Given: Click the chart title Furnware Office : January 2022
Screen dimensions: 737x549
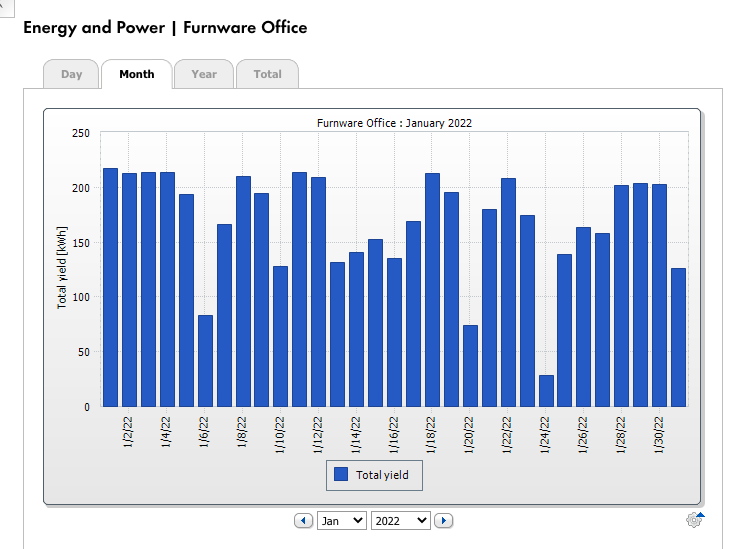Looking at the screenshot, I should tap(394, 123).
